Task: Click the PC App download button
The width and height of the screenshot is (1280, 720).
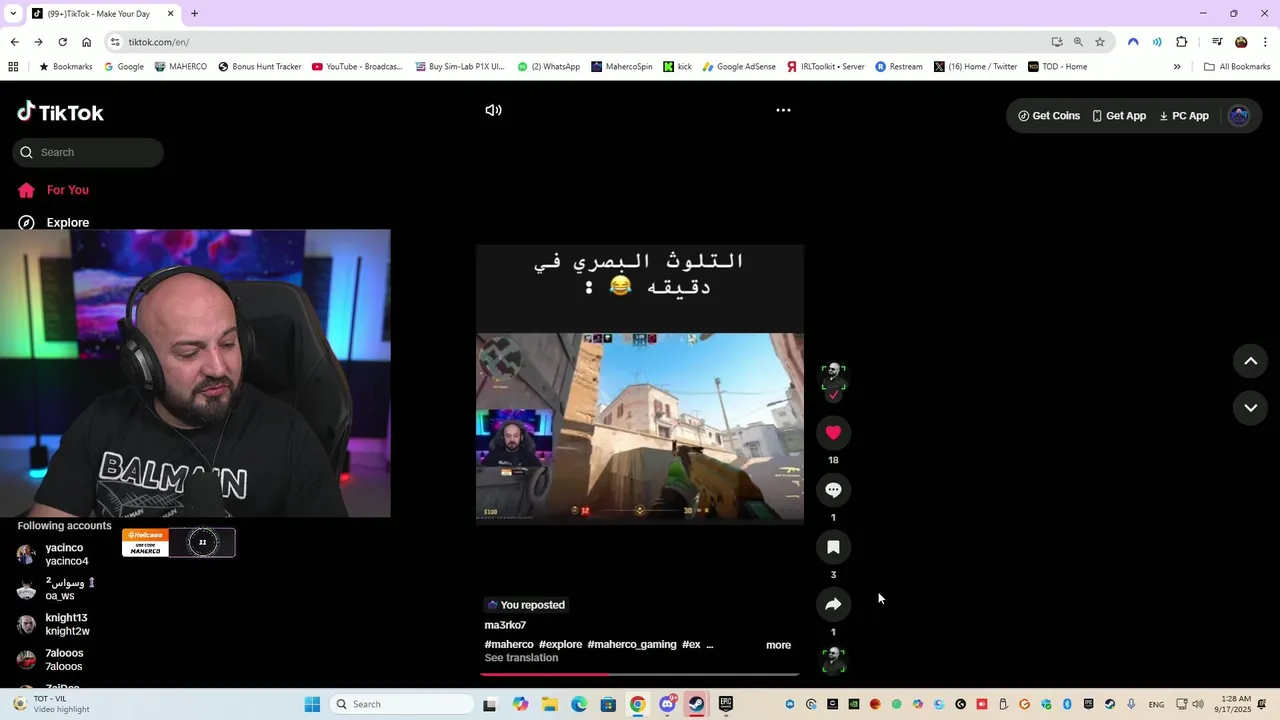Action: (1184, 116)
